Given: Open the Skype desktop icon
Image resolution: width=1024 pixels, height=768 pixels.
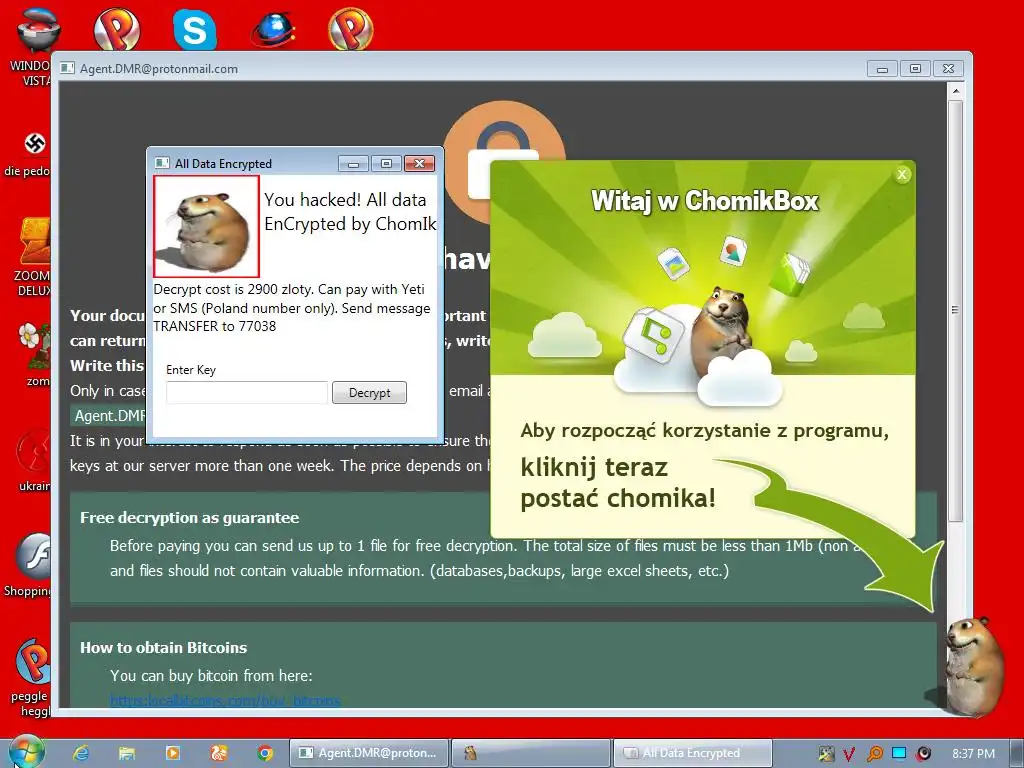Looking at the screenshot, I should pyautogui.click(x=195, y=29).
